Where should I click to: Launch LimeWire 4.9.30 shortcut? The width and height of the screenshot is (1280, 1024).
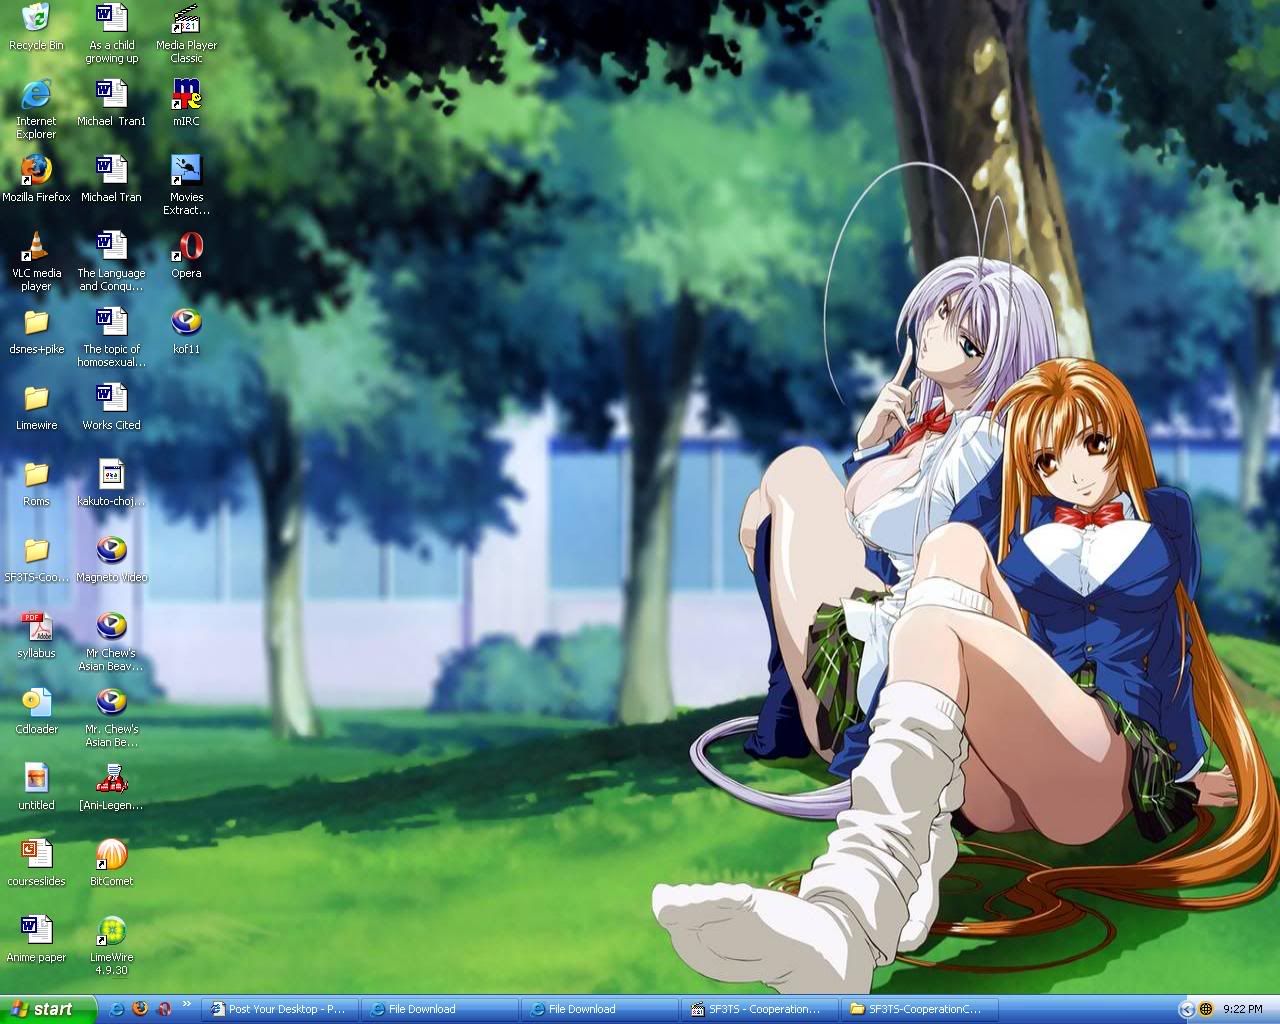[x=111, y=945]
